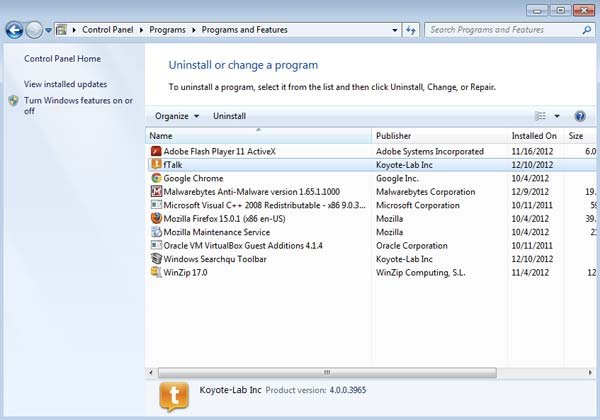Click Control Panel breadcrumb in address bar
This screenshot has width=600, height=420.
108,30
